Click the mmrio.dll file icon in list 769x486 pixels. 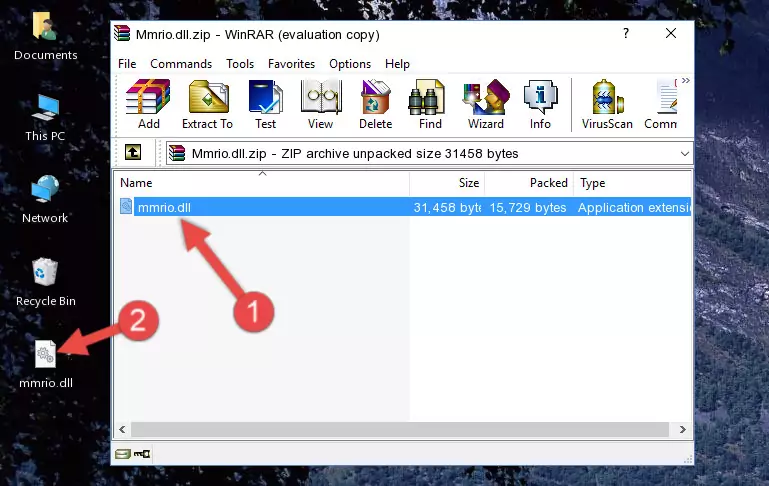(126, 206)
